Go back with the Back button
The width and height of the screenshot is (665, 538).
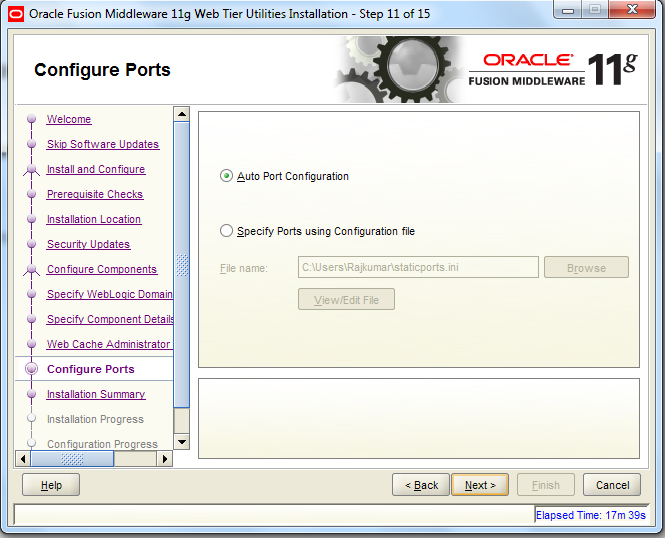421,485
